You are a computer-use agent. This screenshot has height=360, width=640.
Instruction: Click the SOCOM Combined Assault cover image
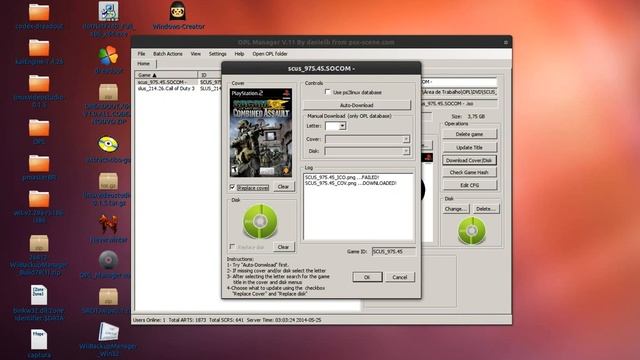261,133
